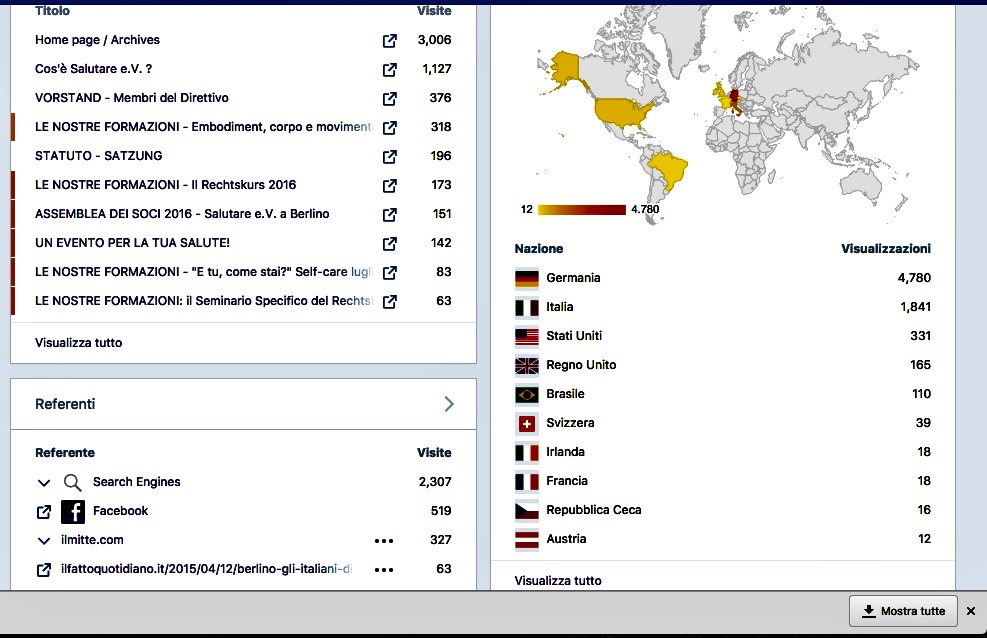Image resolution: width=987 pixels, height=638 pixels.
Task: Open external link for UN EVENTO PER LA TUA SALUTE
Action: [390, 244]
